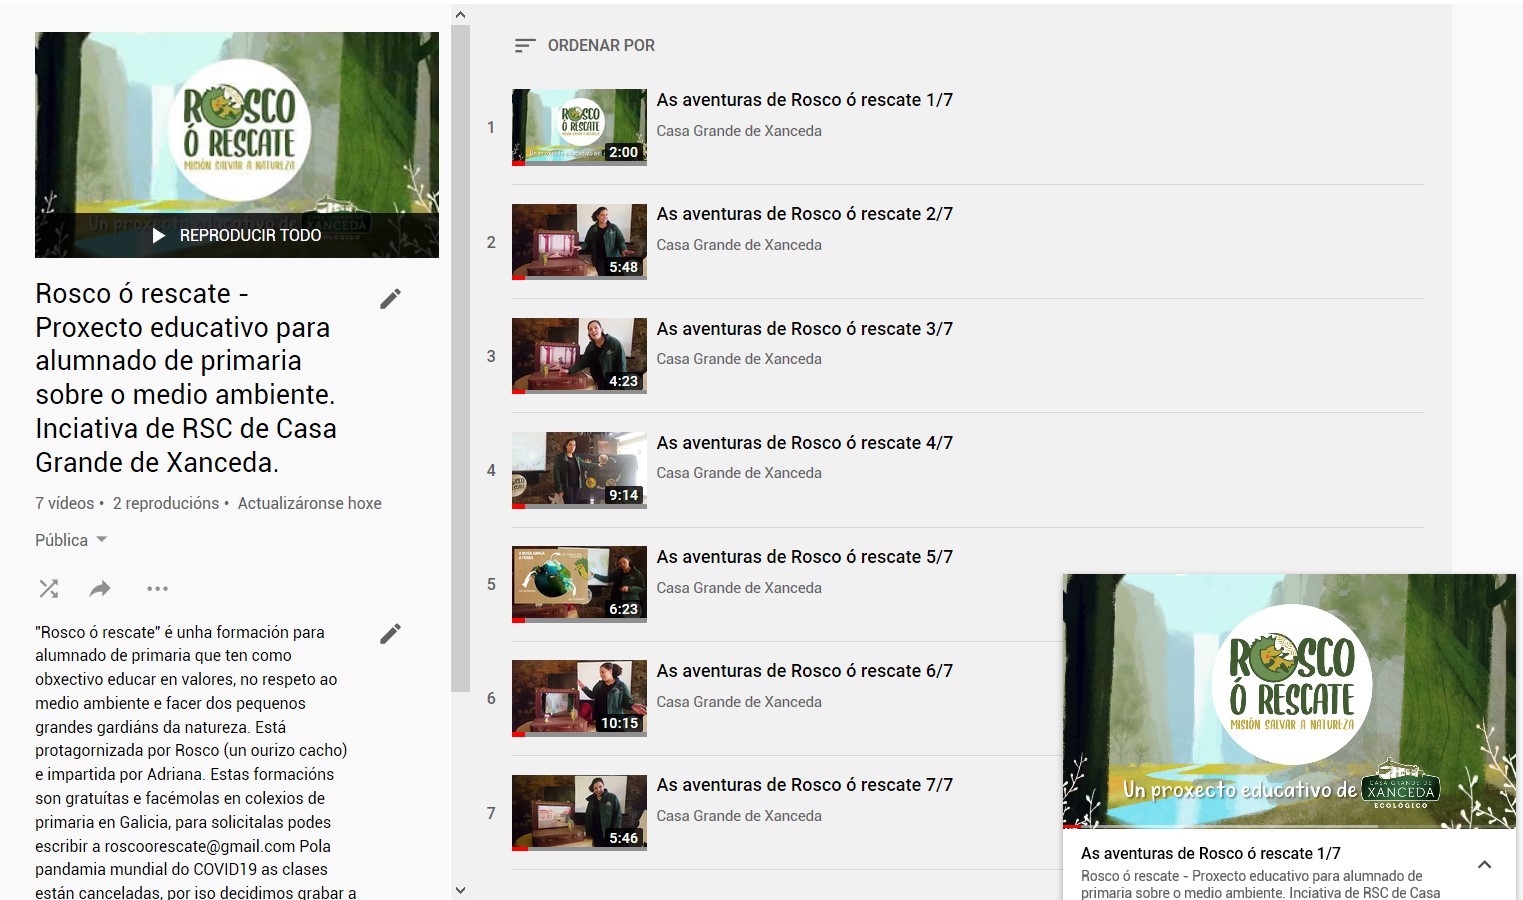Screen dimensions: 1523x900
Task: Click the down arrow of sidebar scrollbar
Action: pos(460,889)
